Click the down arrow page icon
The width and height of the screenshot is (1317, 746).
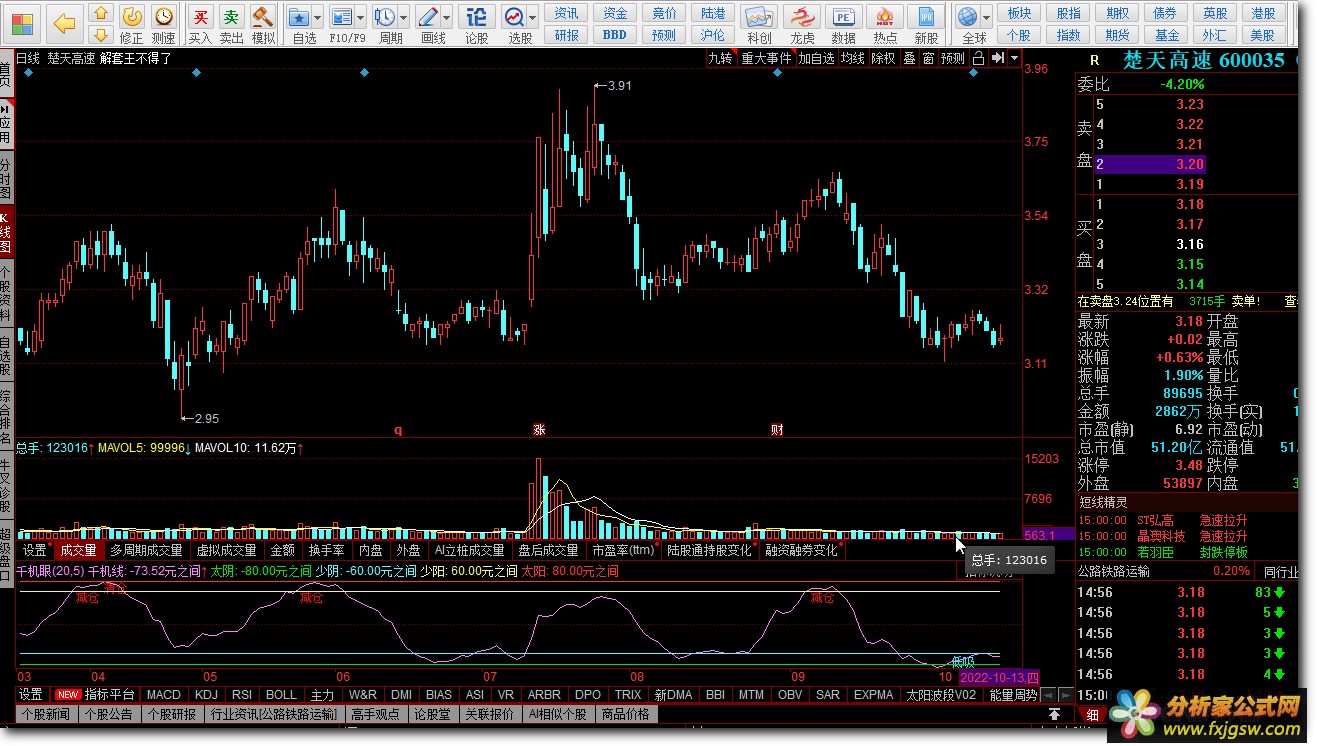tap(100, 34)
